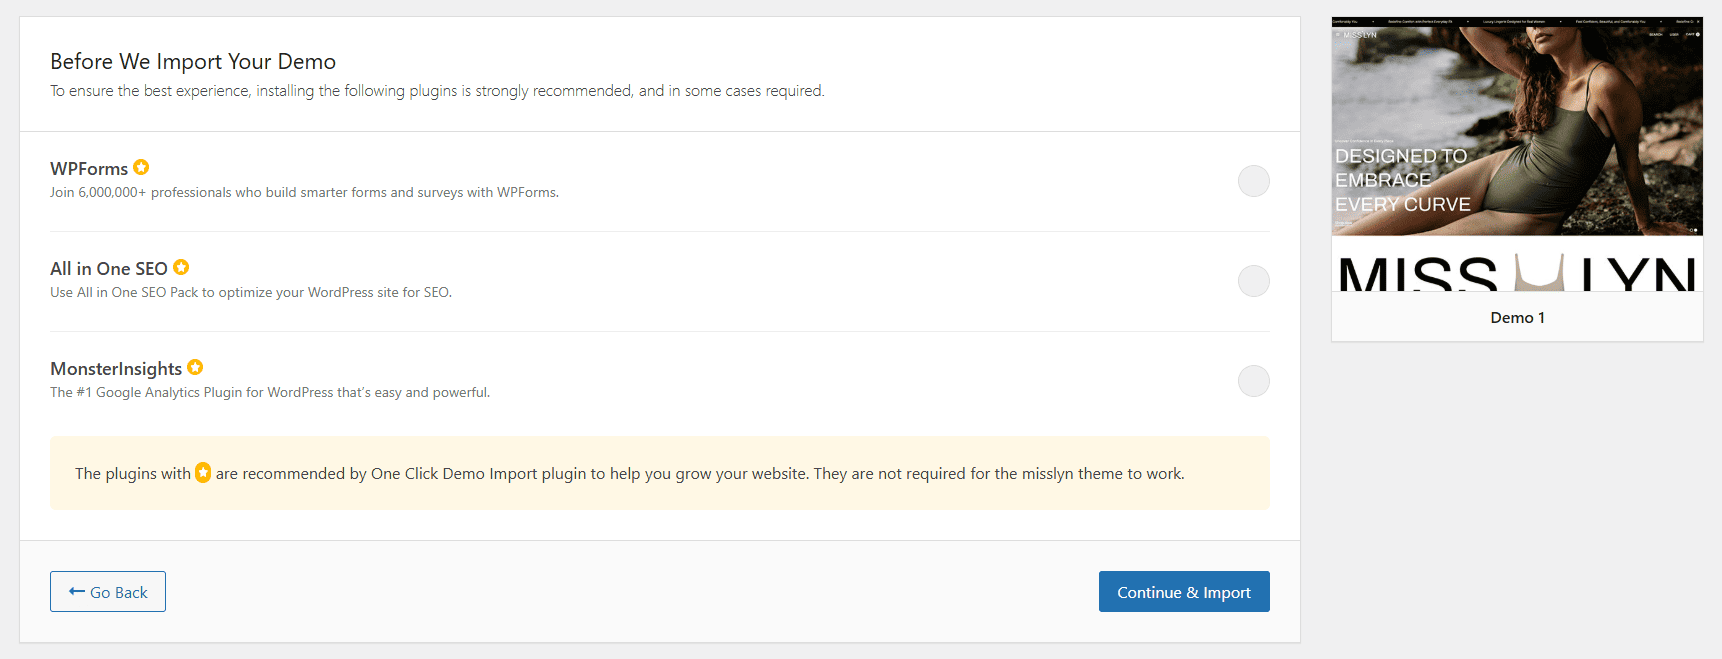Click the '#1 Google Analytics Plugin' description

pos(270,392)
